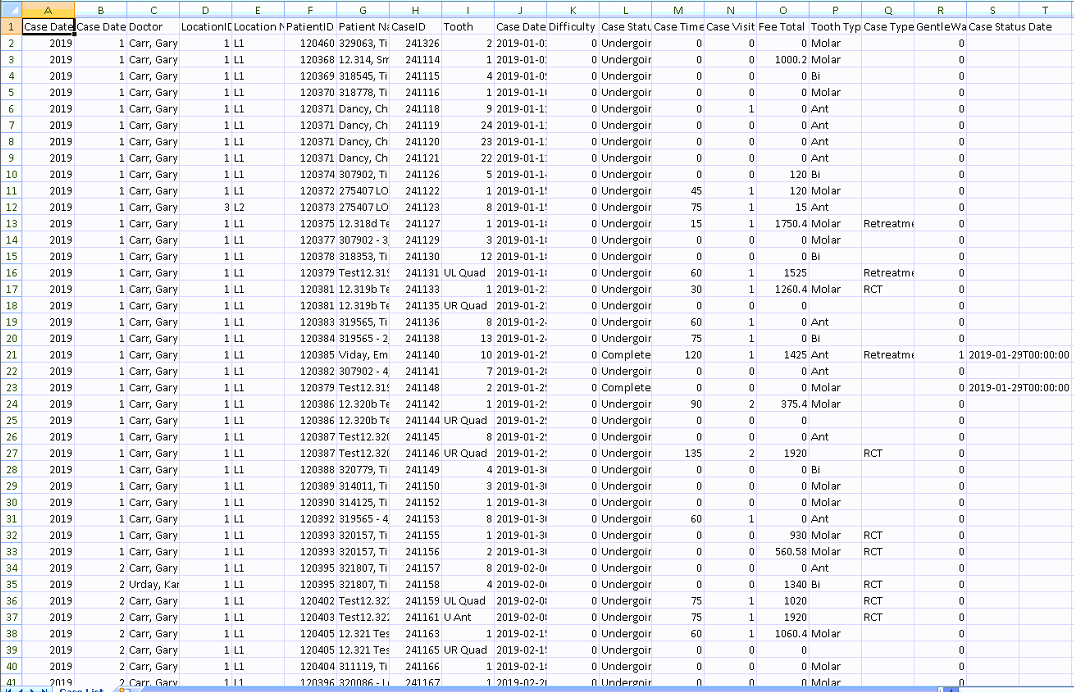Image resolution: width=1074 pixels, height=692 pixels.
Task: Select the row 35 header
Action: pos(10,584)
